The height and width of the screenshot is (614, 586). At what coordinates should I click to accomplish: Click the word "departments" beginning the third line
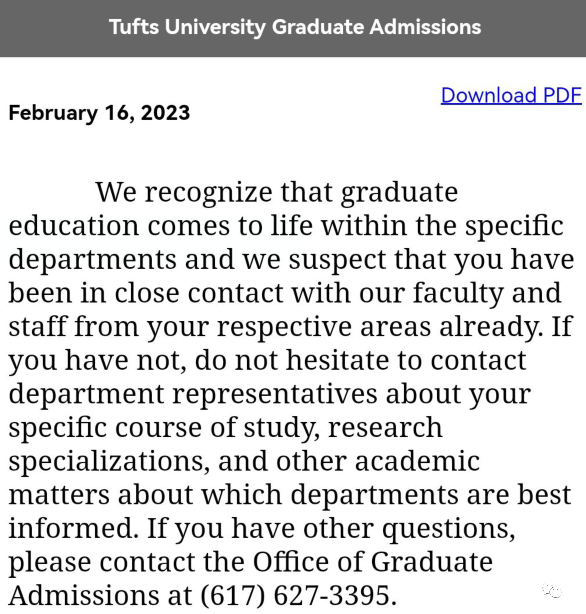[x=92, y=260]
